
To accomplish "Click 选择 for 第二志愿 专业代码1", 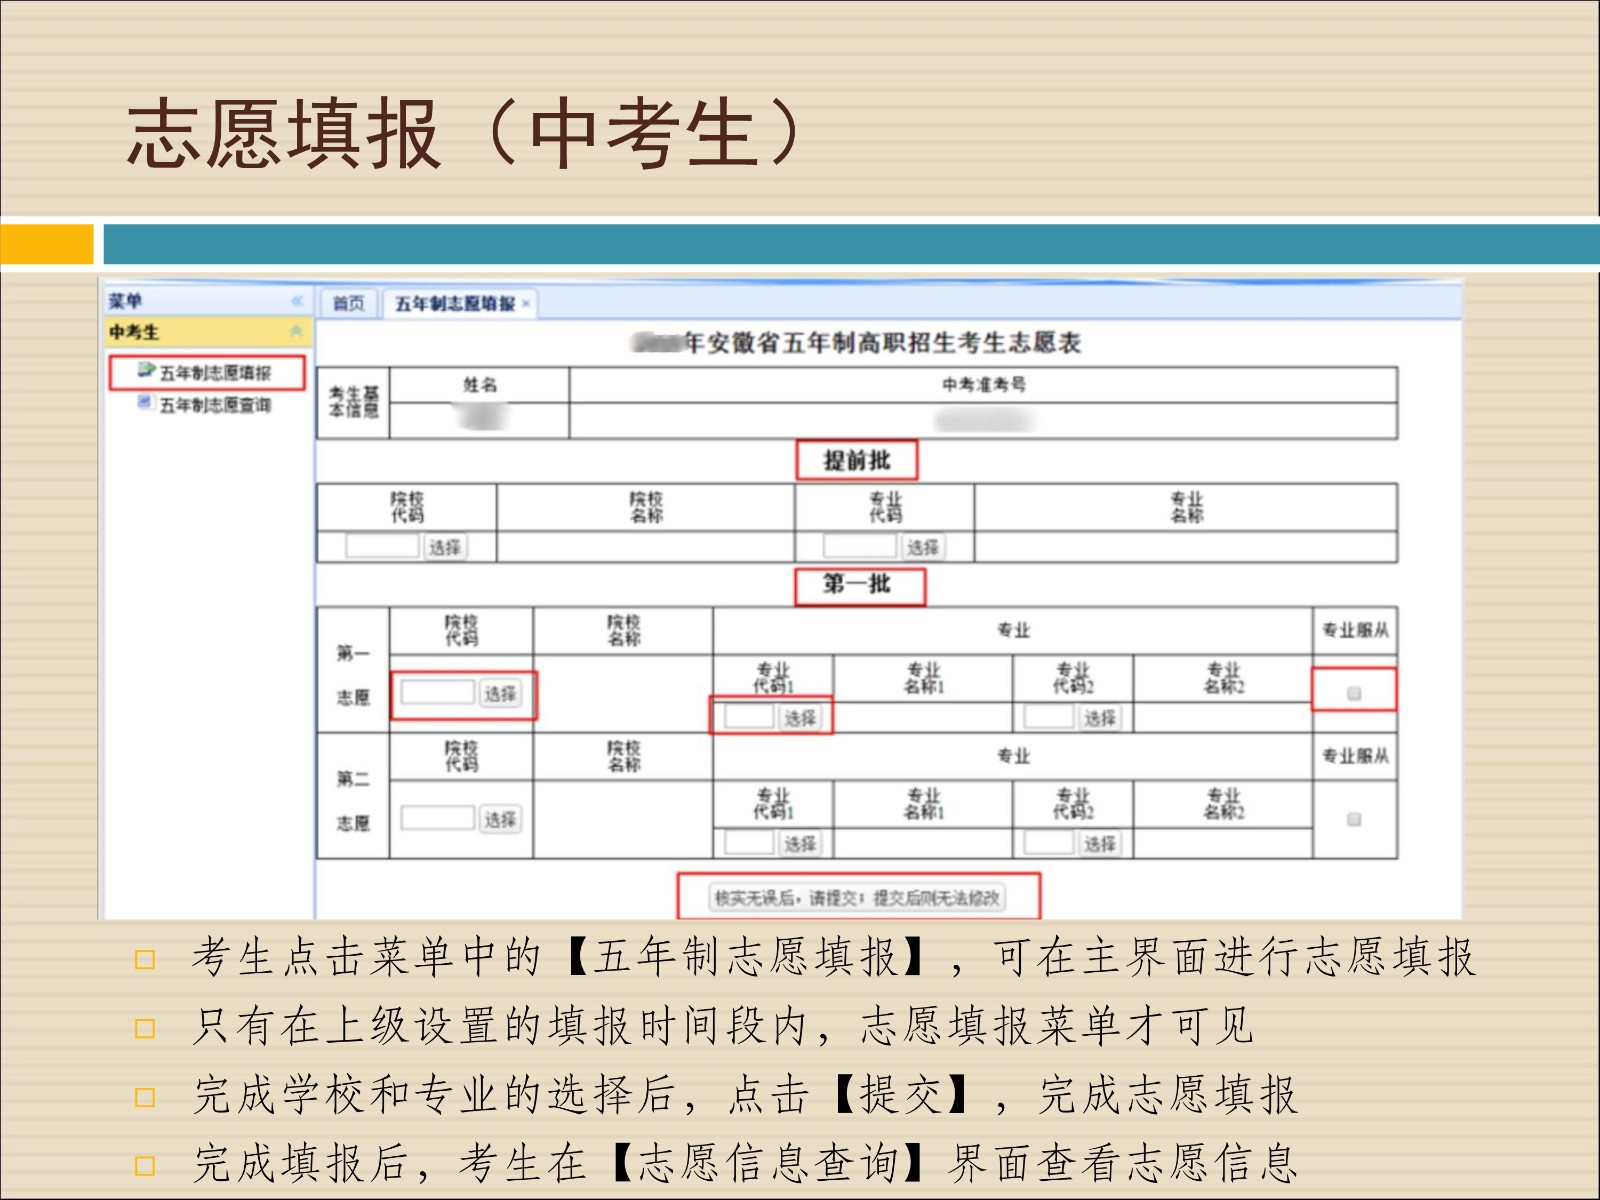I will pyautogui.click(x=800, y=843).
